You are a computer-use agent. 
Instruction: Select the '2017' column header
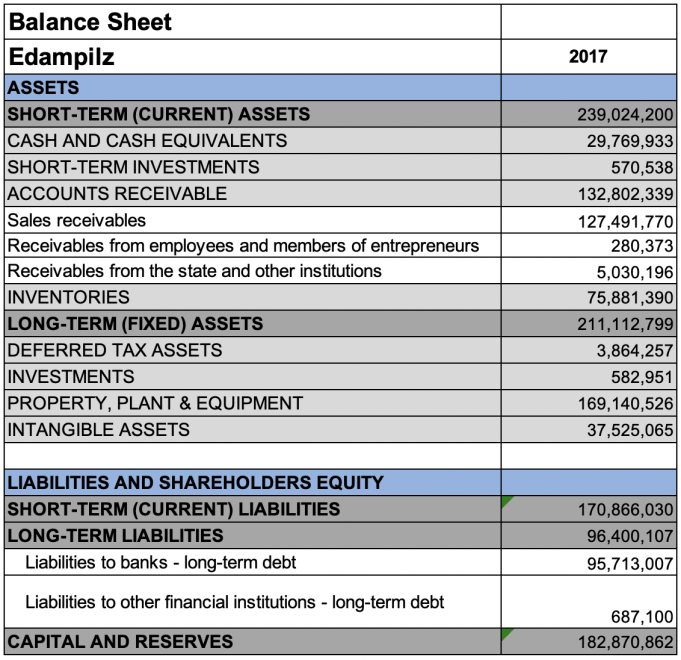[588, 56]
